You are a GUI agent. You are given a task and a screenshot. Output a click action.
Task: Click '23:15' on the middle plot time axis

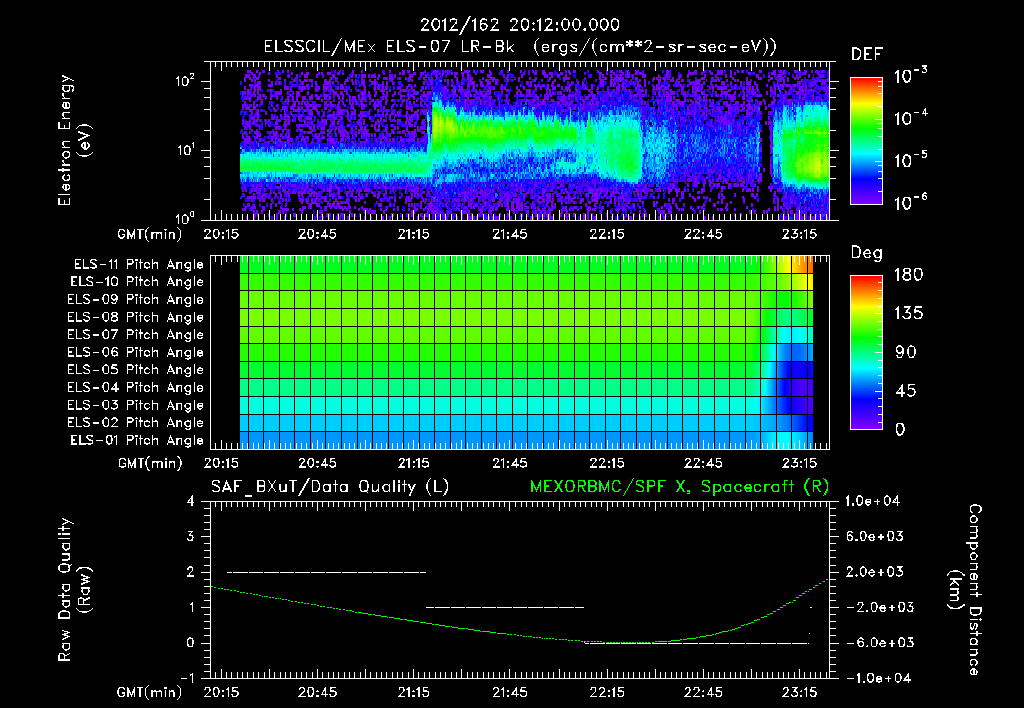click(799, 463)
